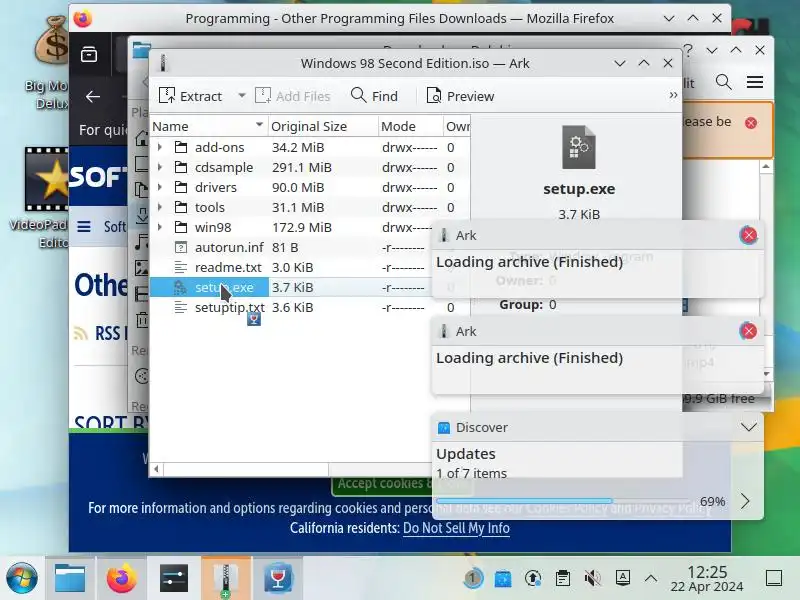Screen dimensions: 800x600
Task: Open Discover tray icon
Action: pyautogui.click(x=503, y=579)
